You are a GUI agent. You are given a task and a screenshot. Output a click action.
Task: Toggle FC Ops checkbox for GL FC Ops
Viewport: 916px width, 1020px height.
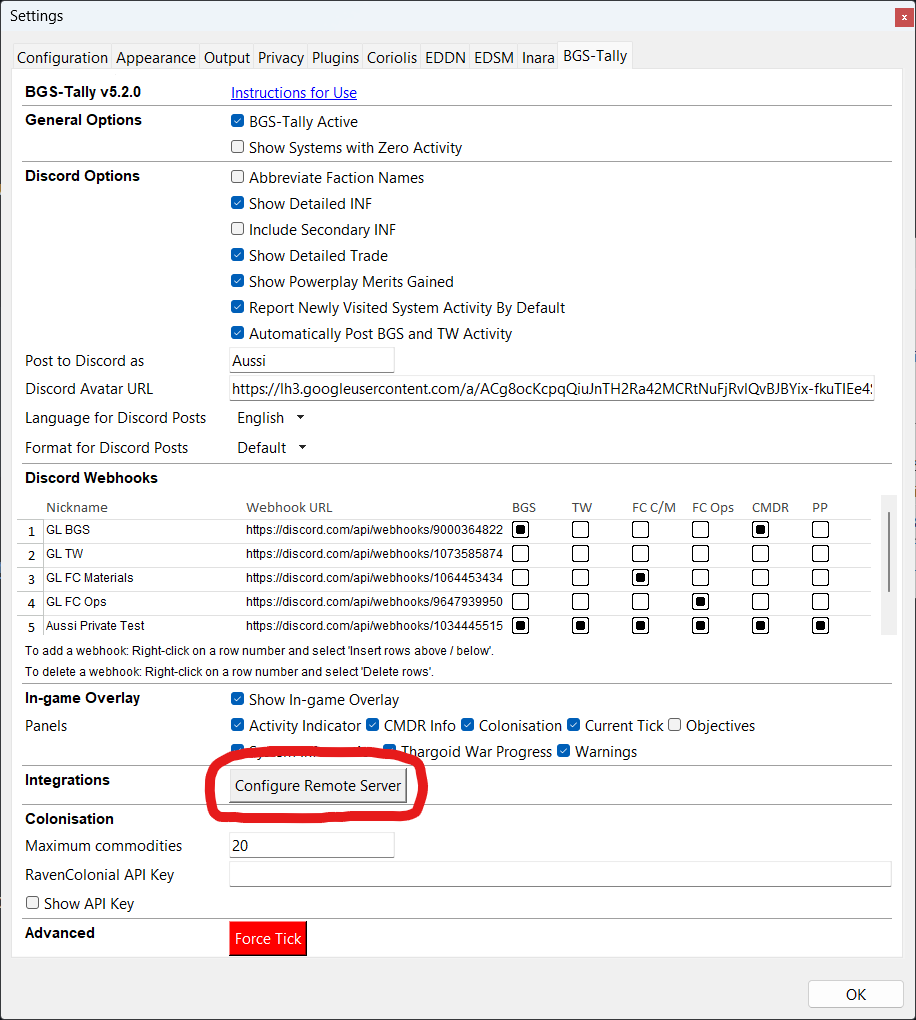[x=700, y=602]
